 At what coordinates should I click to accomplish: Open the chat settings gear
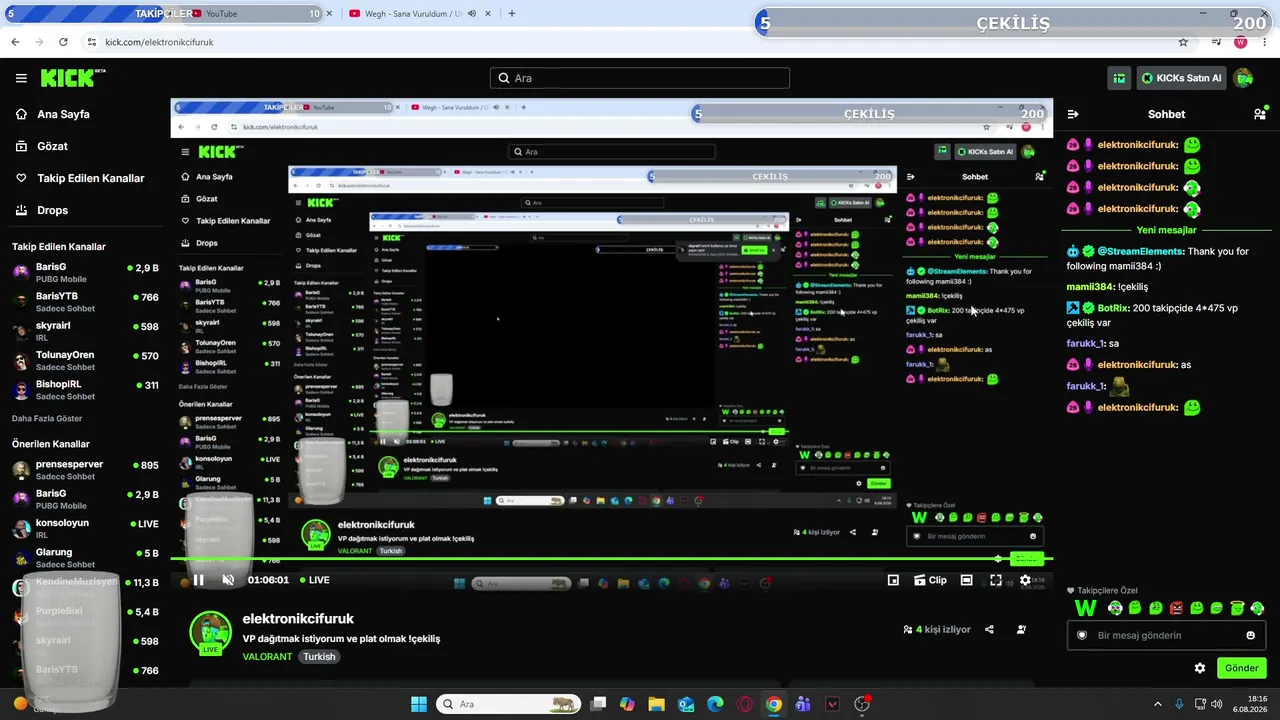point(1200,668)
